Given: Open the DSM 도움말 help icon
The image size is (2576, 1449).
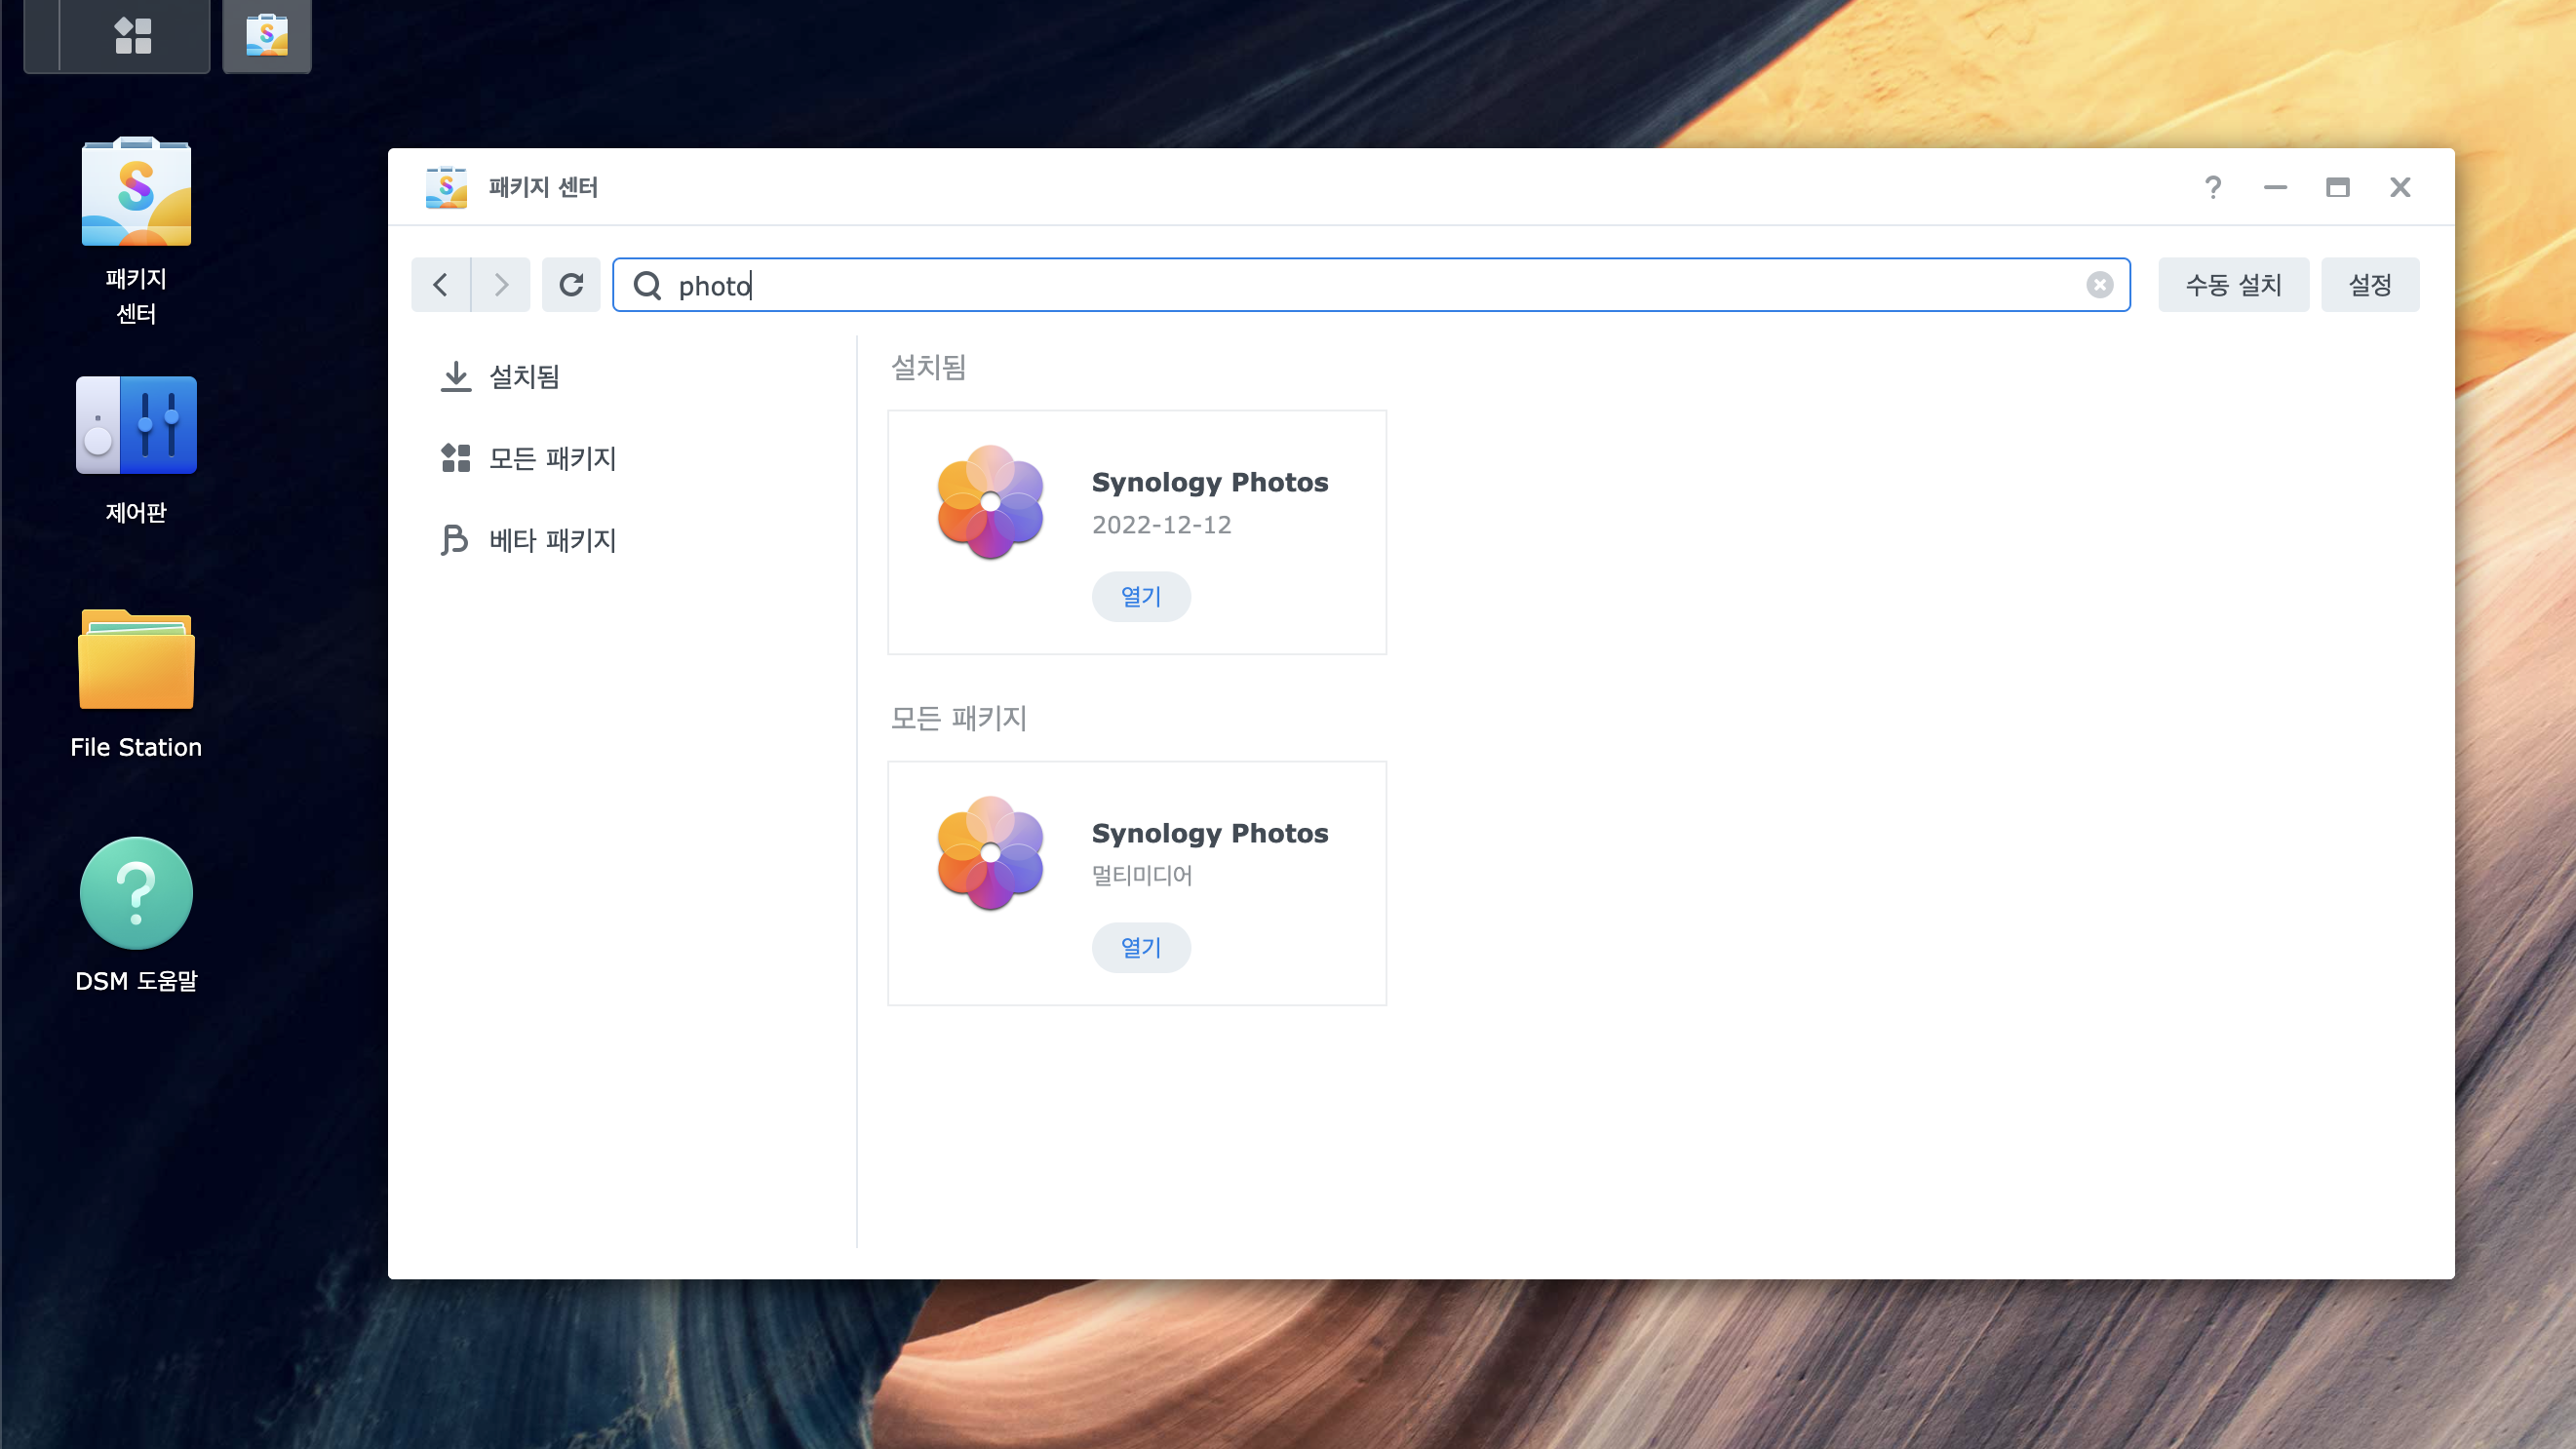Looking at the screenshot, I should 136,893.
